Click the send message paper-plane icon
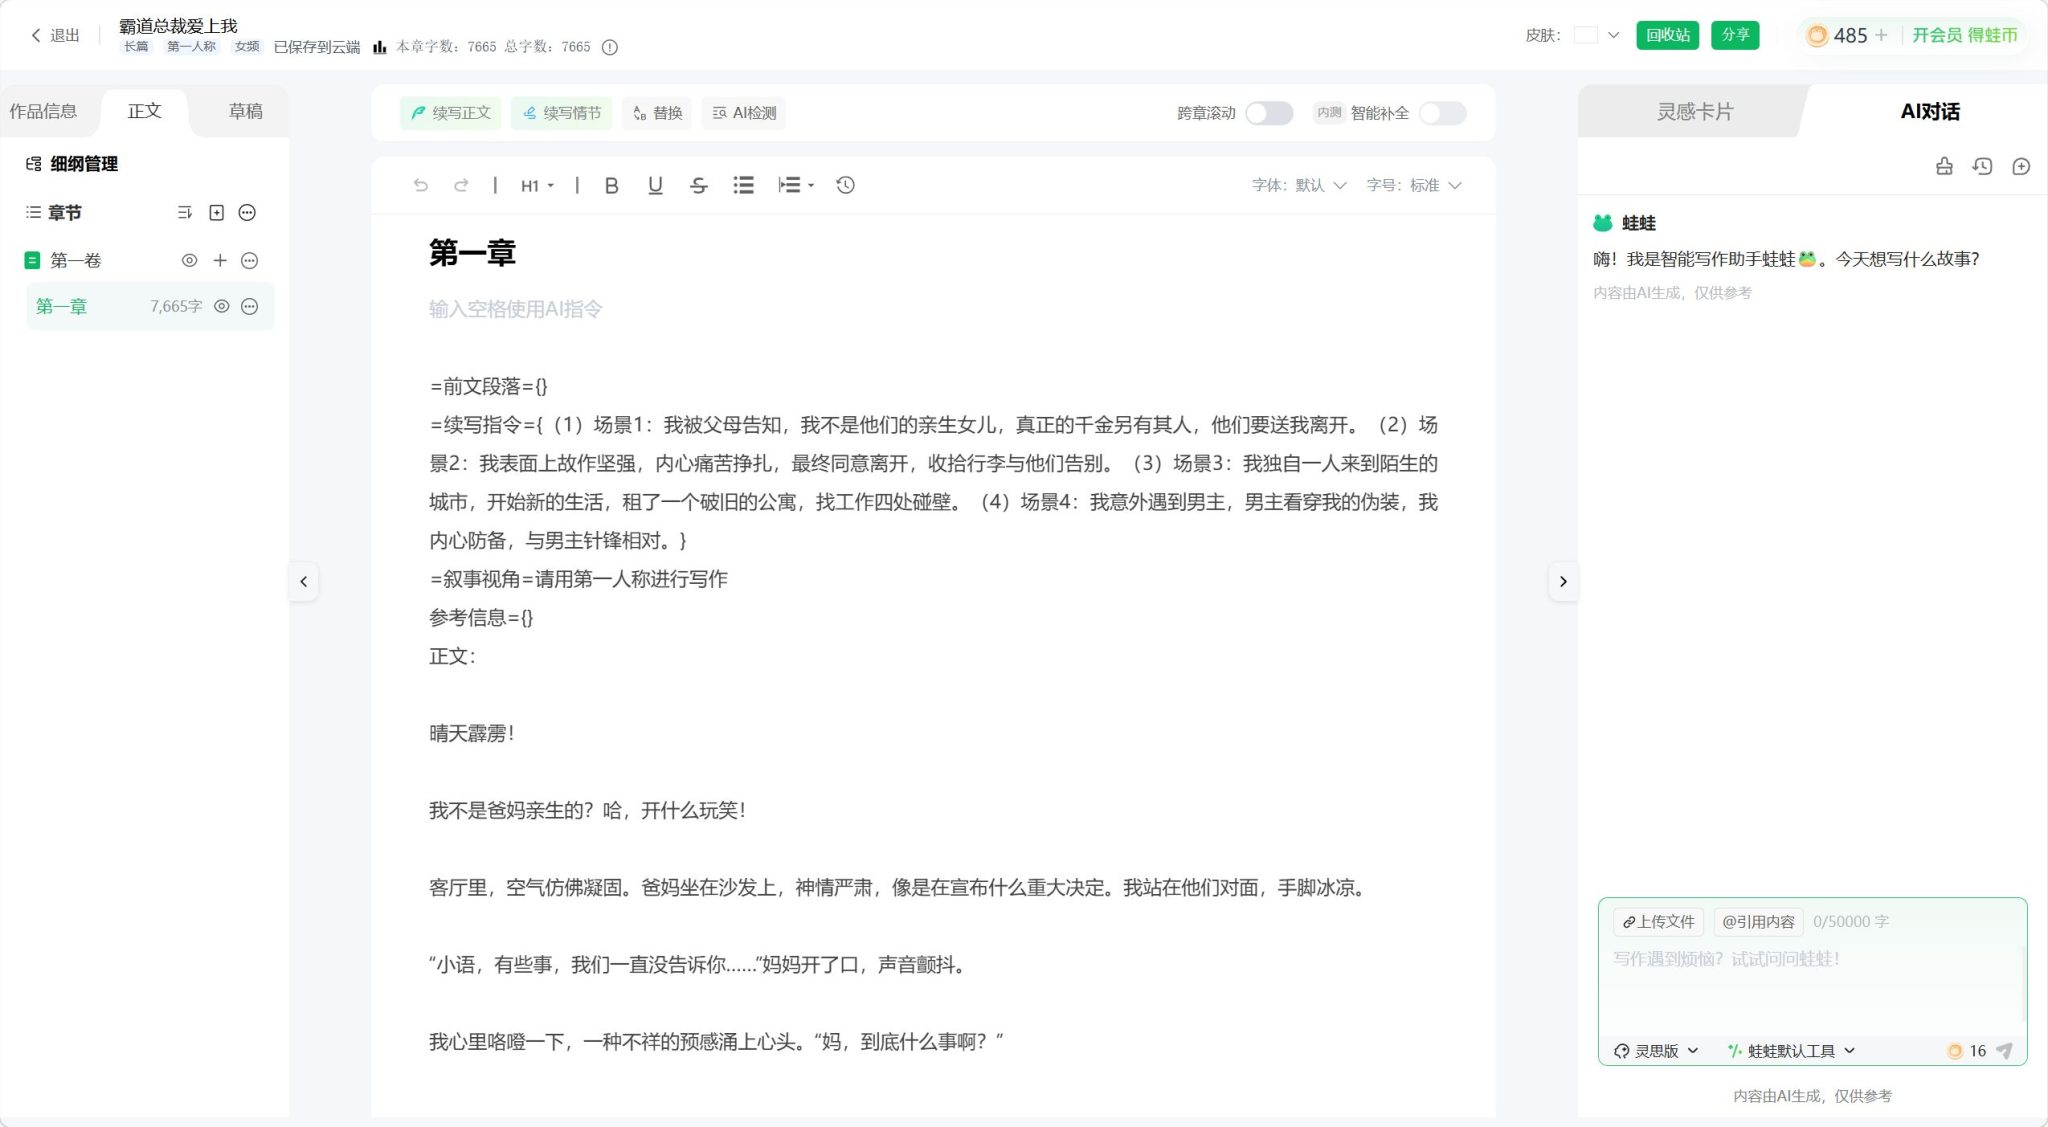This screenshot has height=1127, width=2048. coord(2004,1050)
